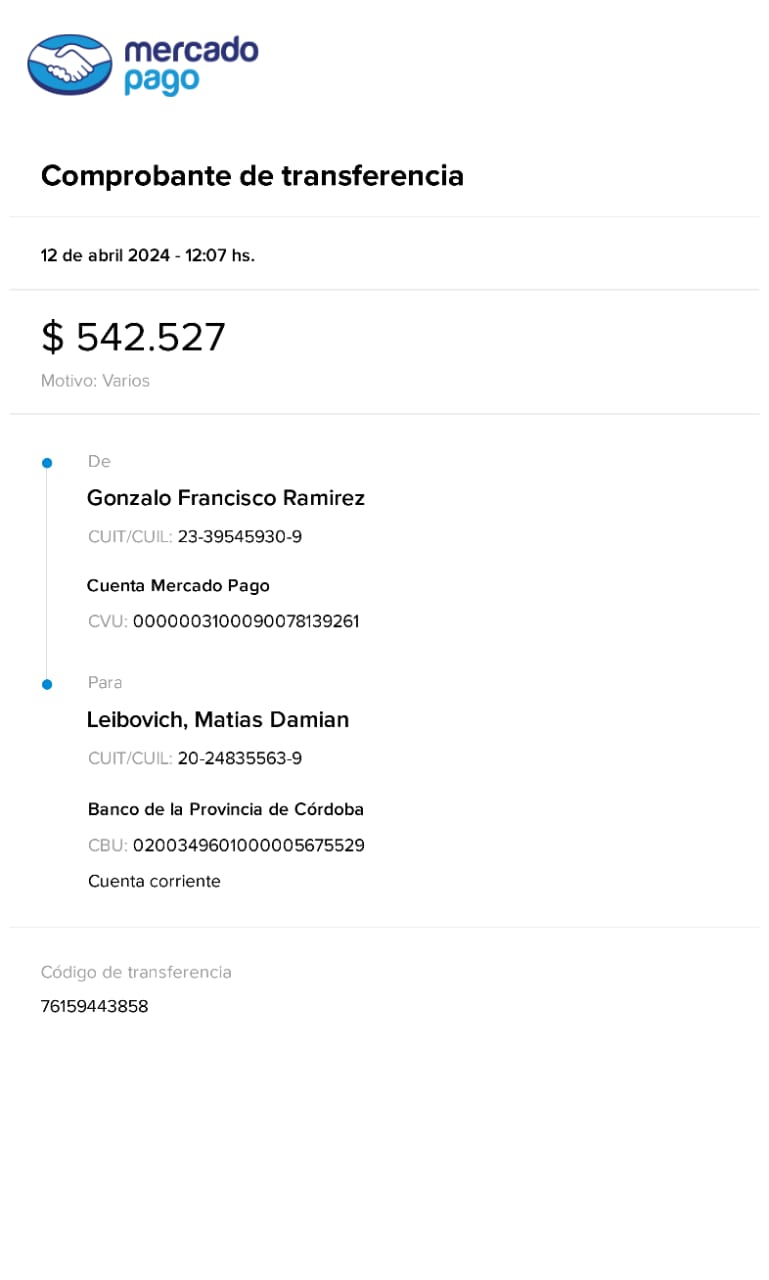Select the CVU number 0000003100090078139261
This screenshot has height=1280, width=769.
pos(246,622)
